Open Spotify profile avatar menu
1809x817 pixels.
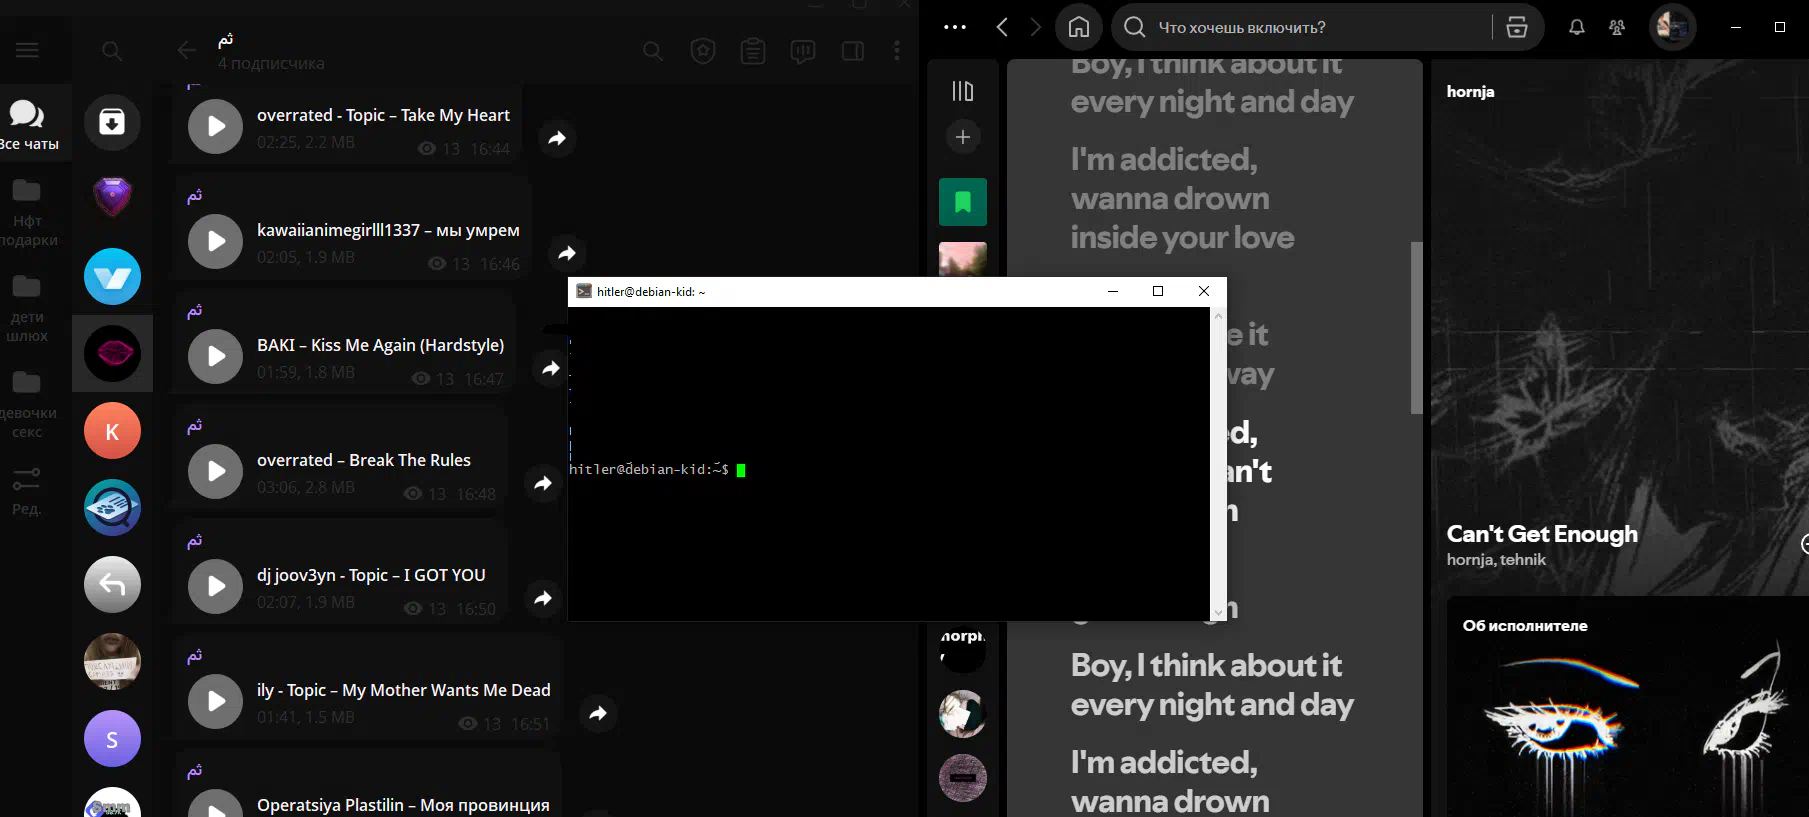click(1672, 27)
